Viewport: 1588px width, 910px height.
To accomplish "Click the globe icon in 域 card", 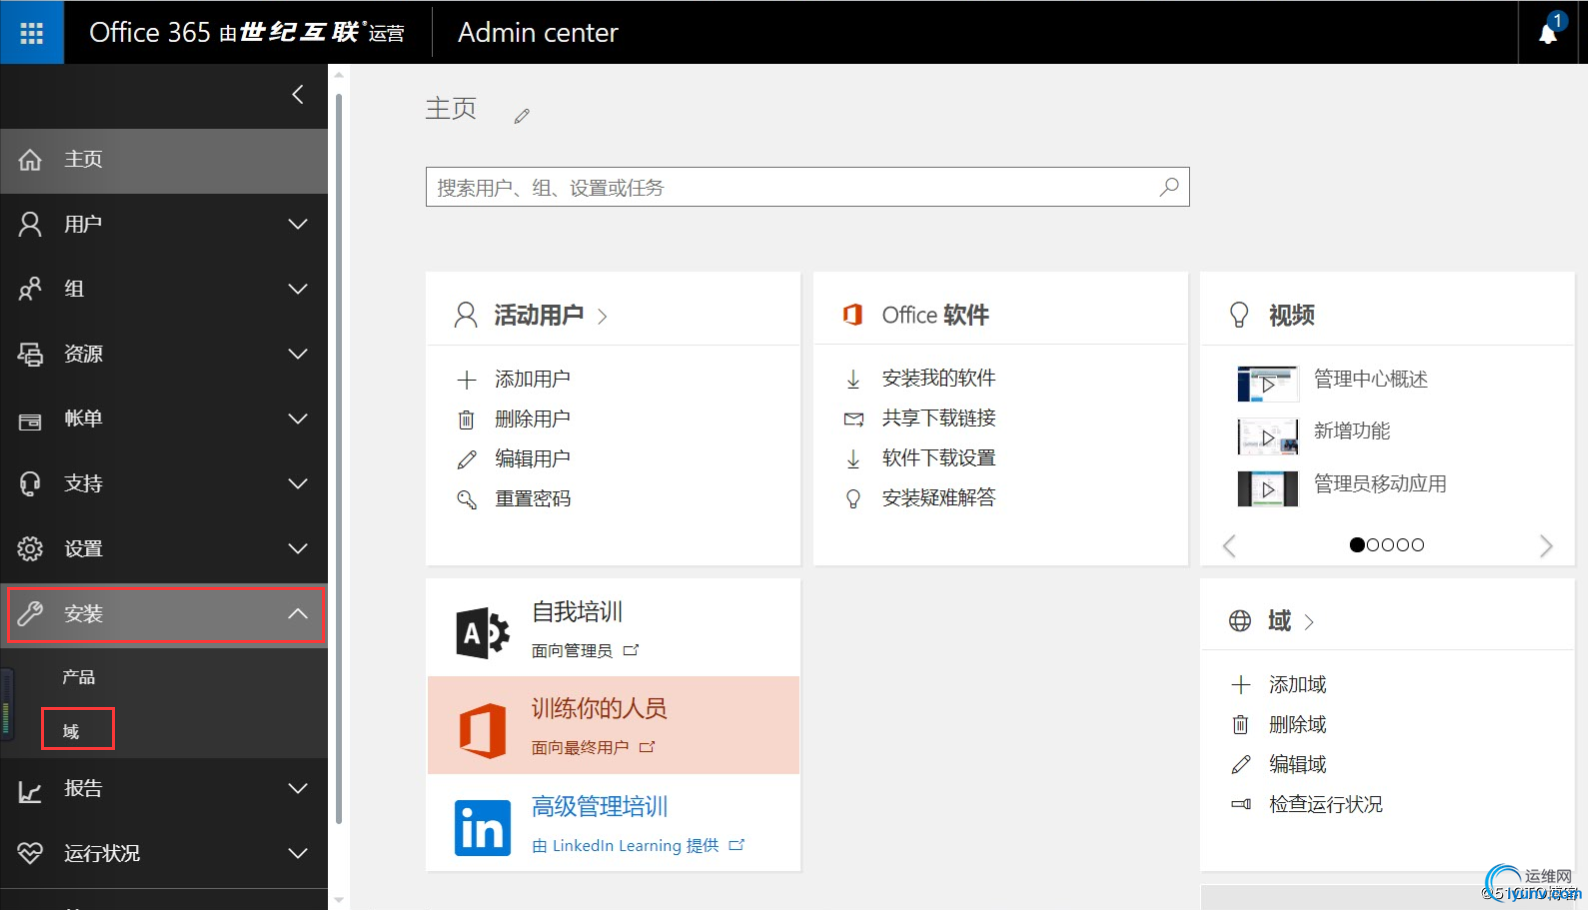I will coord(1240,621).
